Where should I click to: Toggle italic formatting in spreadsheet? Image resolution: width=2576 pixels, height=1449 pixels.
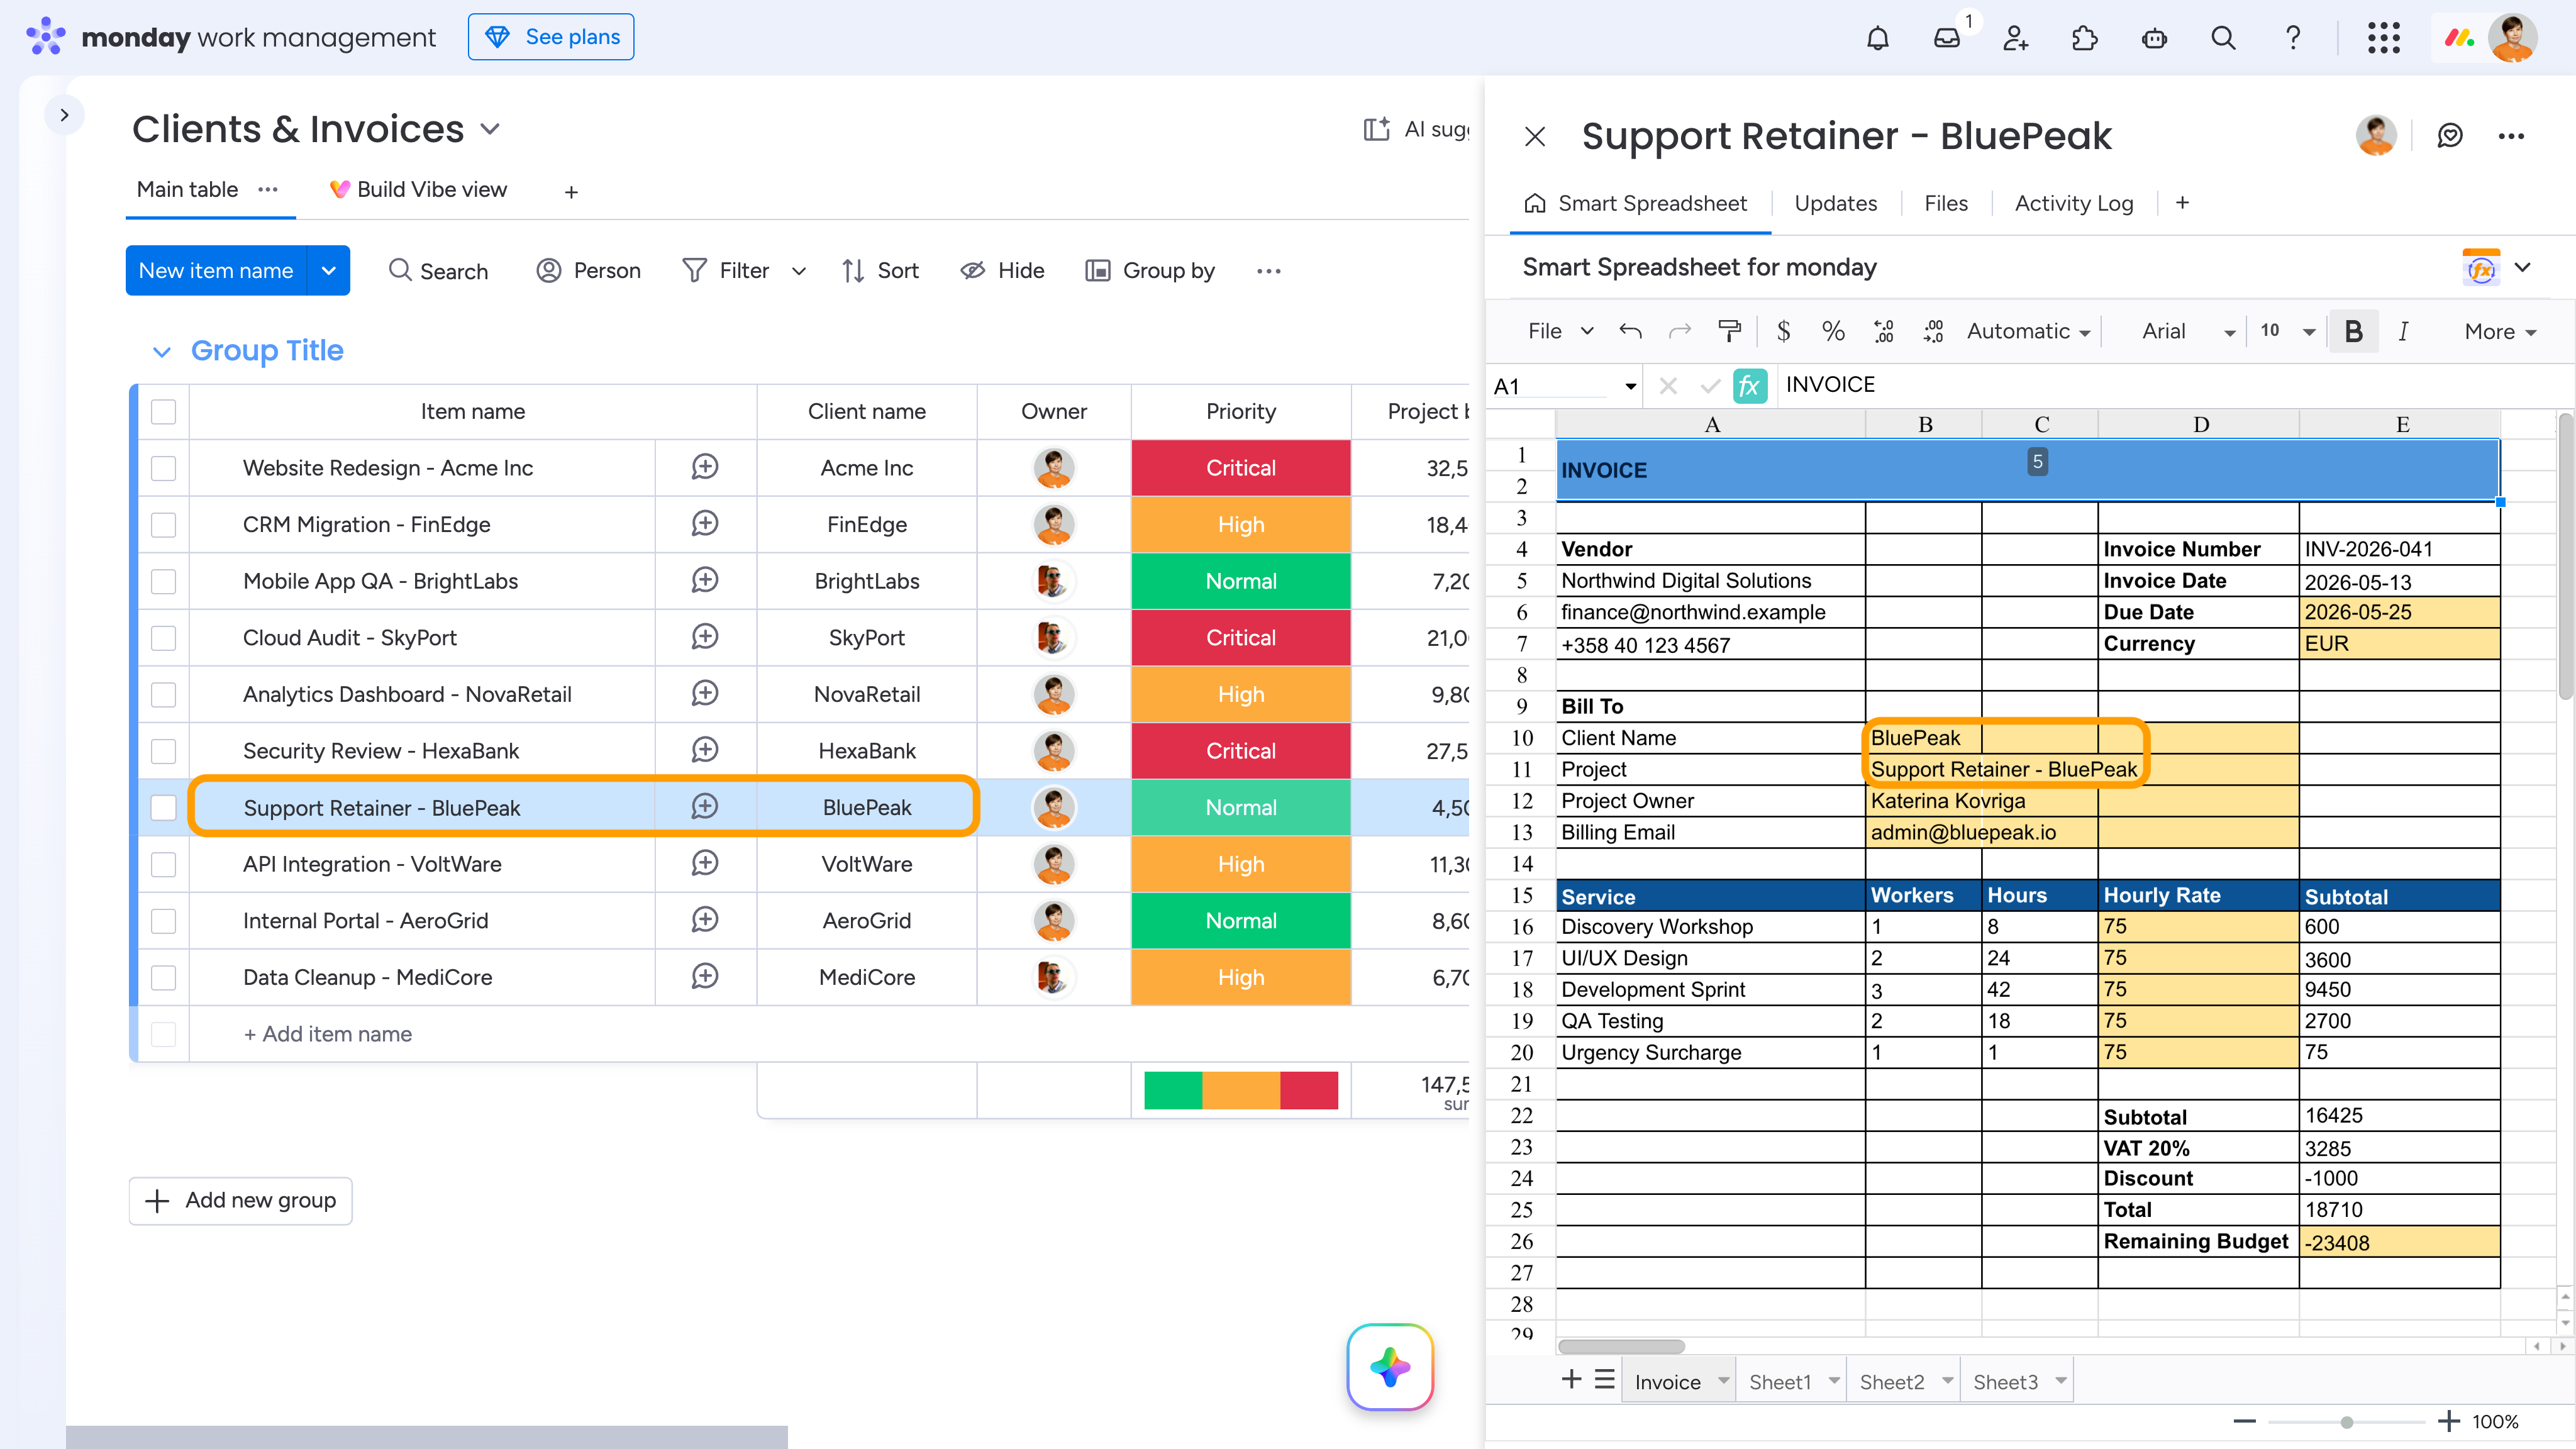point(2403,331)
